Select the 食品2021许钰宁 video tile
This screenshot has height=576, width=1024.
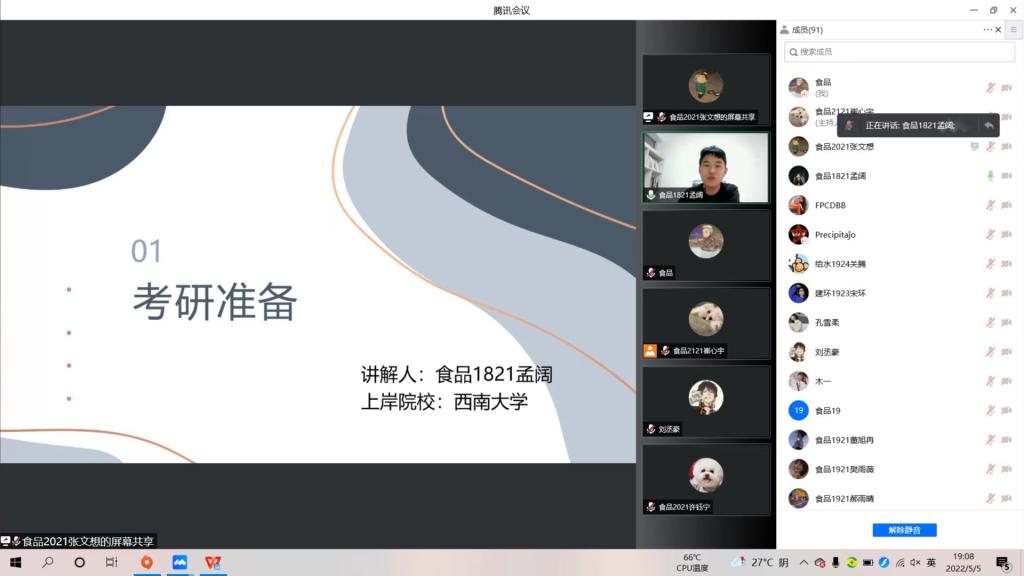pyautogui.click(x=706, y=479)
